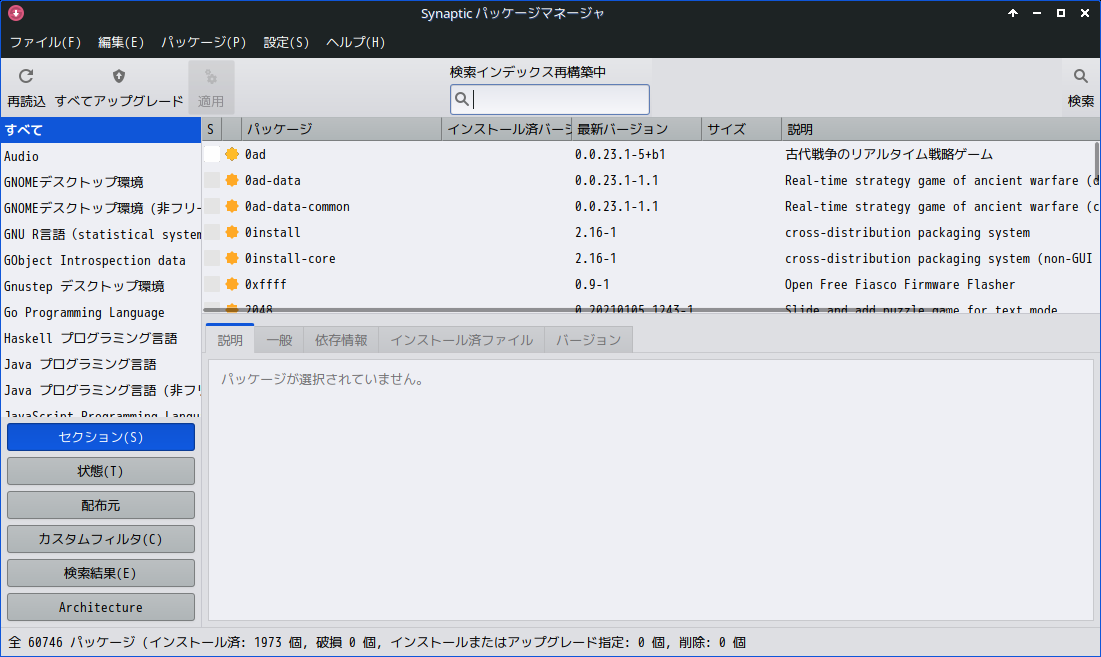
Task: Open the 設定(S) menu
Action: coord(286,42)
